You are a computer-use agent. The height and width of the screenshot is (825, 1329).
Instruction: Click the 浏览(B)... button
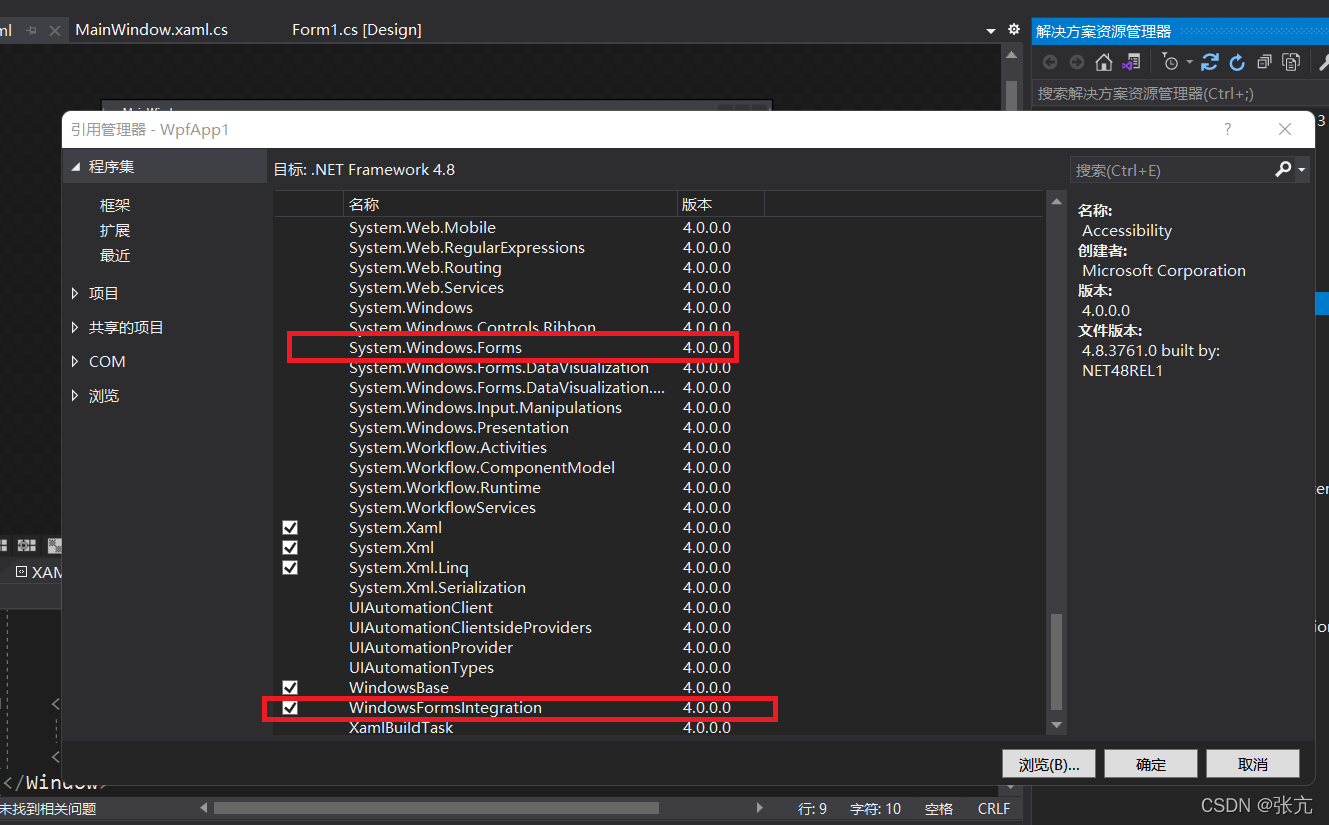[1049, 764]
